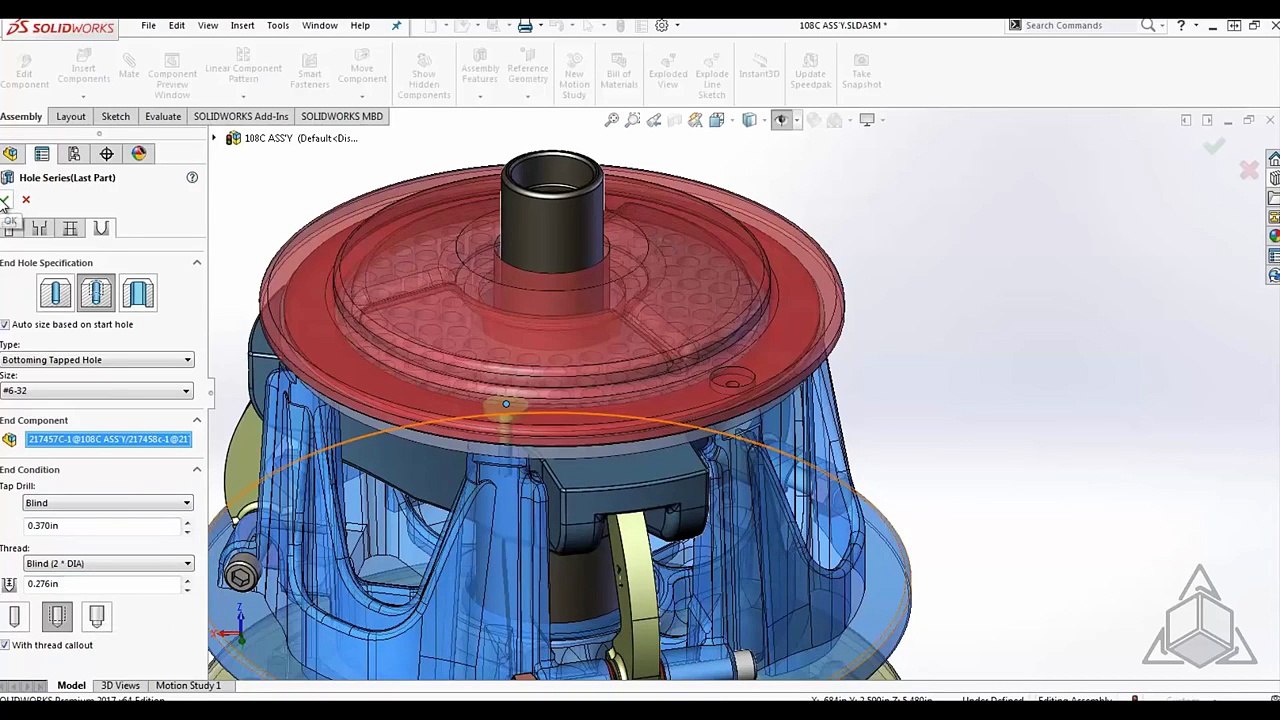Screen dimensions: 1280x720
Task: Open the Hide/Show Items icon
Action: [x=781, y=120]
